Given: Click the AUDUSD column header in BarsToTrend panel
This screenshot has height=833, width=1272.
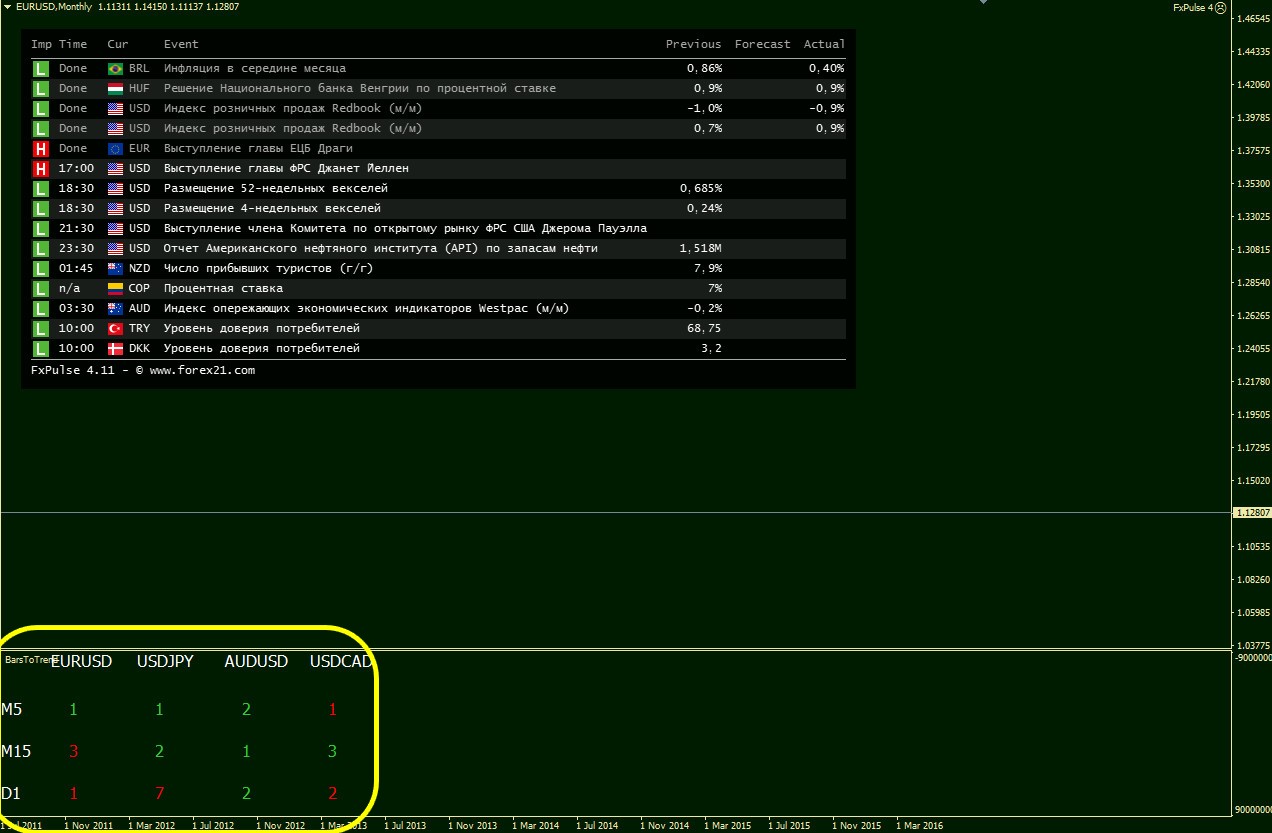Looking at the screenshot, I should pos(256,661).
